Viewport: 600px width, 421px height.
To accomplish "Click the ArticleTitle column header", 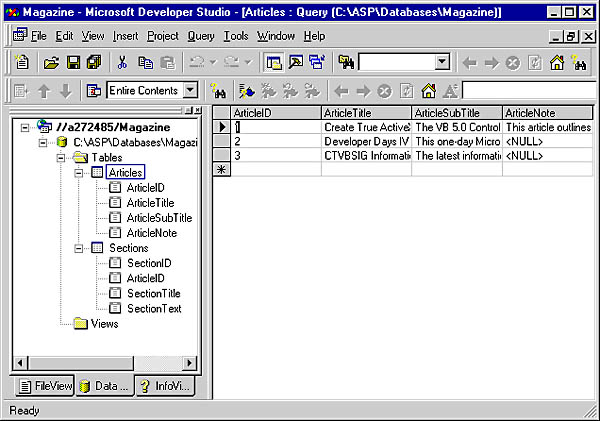I will pyautogui.click(x=366, y=113).
